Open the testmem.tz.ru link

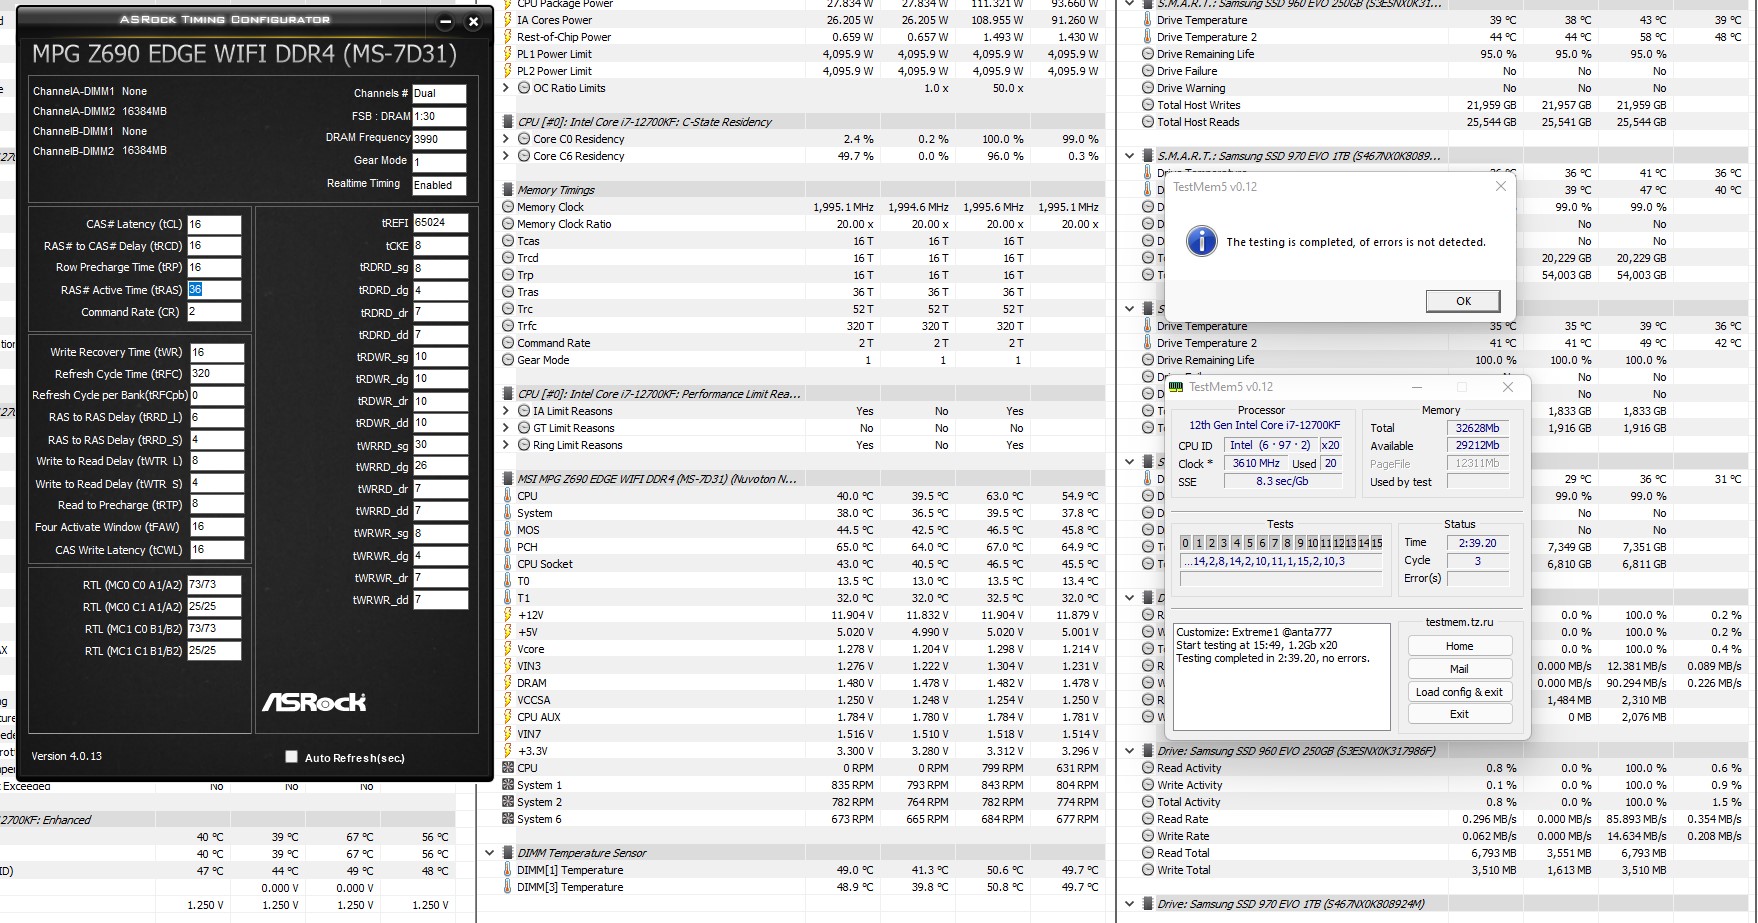click(1459, 622)
